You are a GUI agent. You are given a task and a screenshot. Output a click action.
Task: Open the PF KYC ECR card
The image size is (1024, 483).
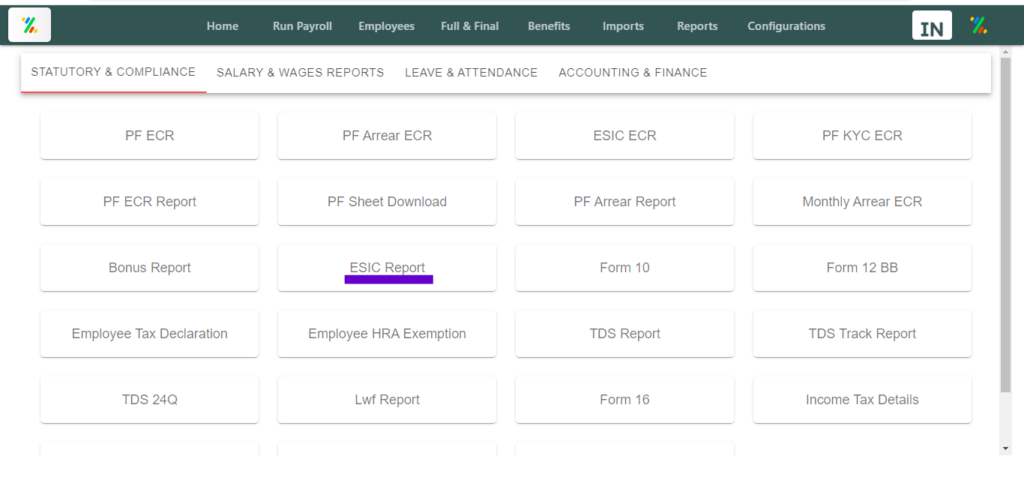[862, 136]
